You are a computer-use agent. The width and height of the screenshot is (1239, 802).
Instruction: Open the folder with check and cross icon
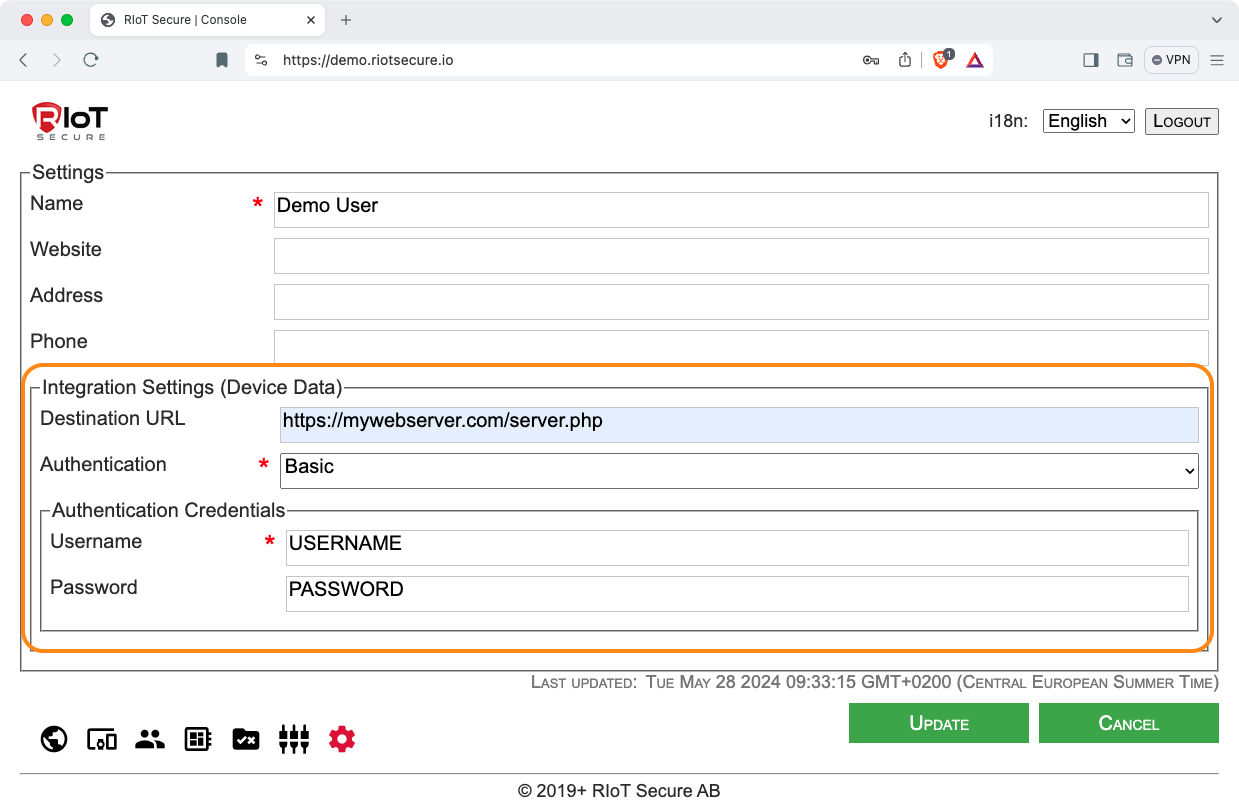click(246, 739)
